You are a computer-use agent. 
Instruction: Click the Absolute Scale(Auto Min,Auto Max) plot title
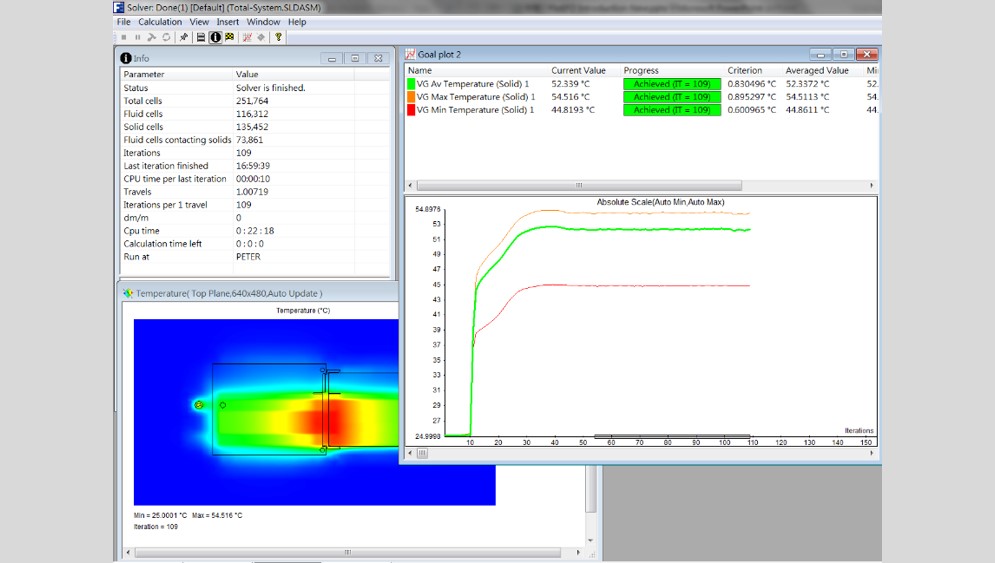(x=661, y=202)
